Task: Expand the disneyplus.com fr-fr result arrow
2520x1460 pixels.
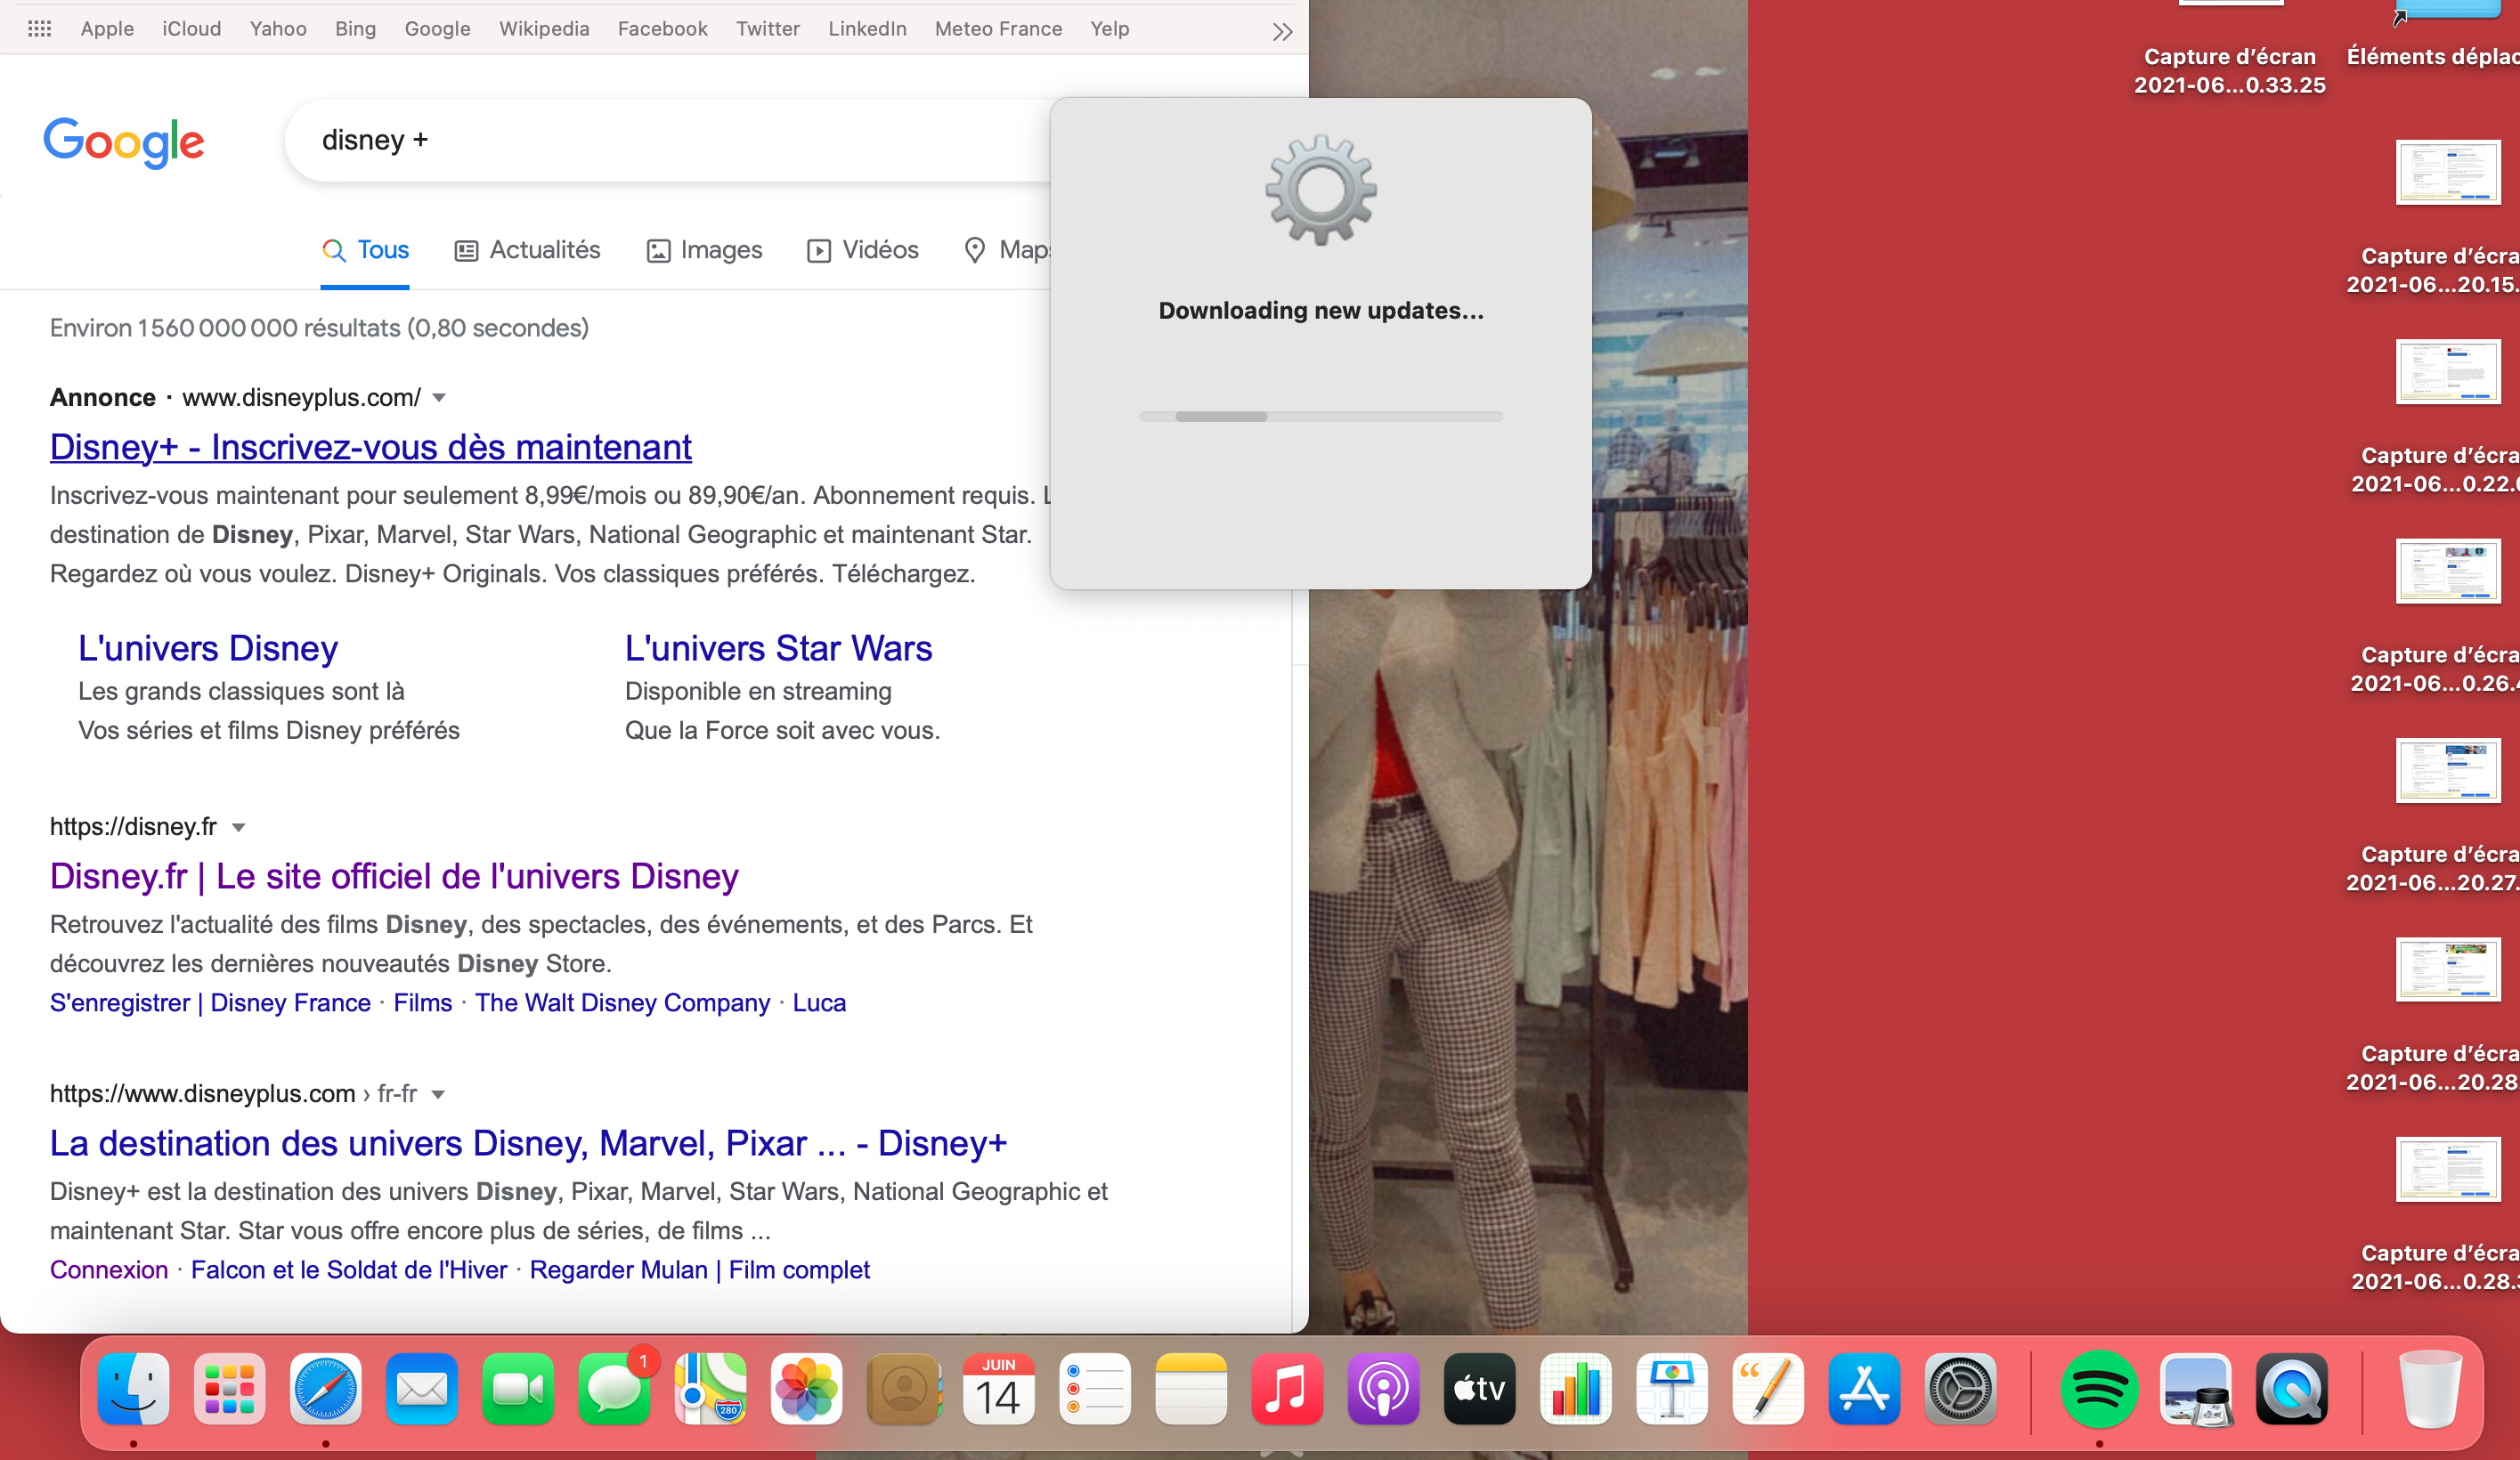Action: [438, 1094]
